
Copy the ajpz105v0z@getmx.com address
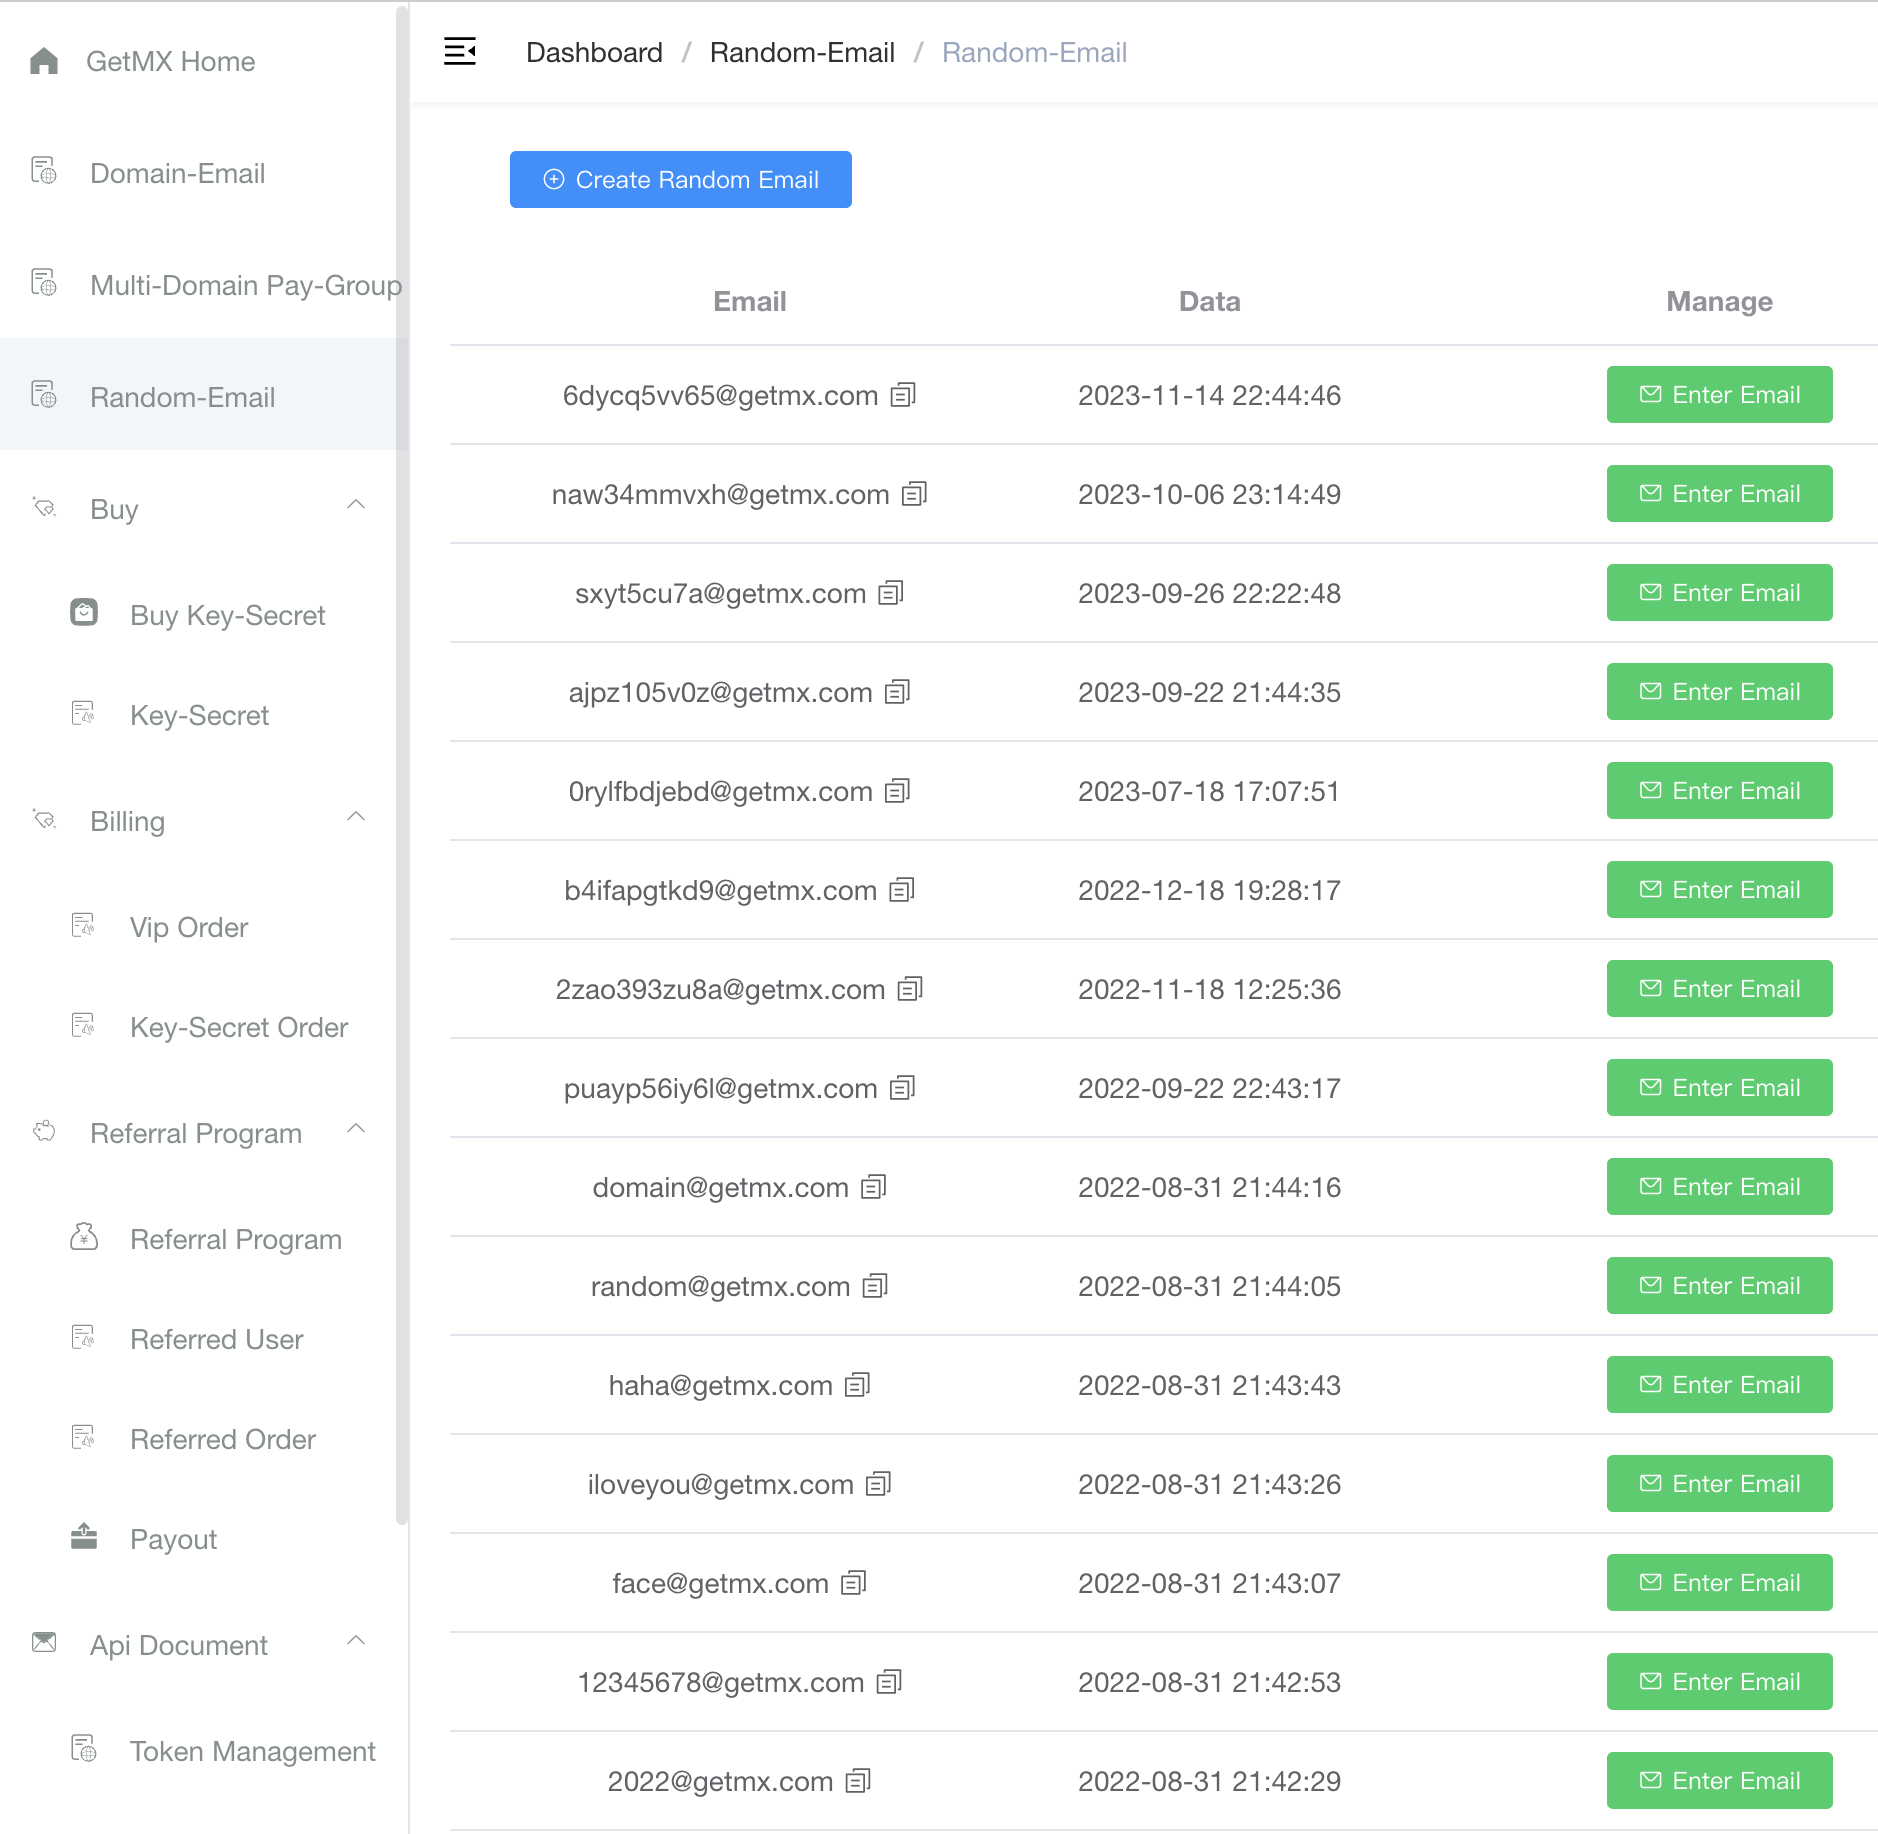pos(897,692)
